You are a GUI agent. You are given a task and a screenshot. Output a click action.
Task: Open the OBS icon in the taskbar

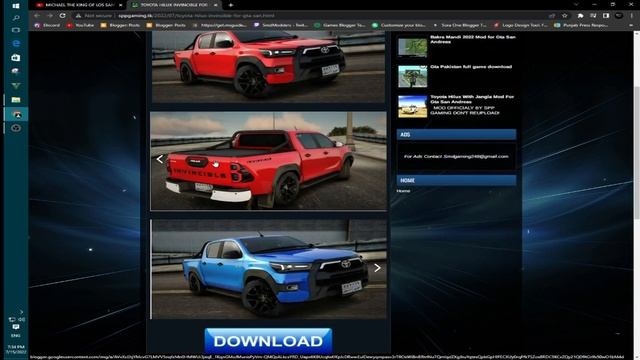16,128
